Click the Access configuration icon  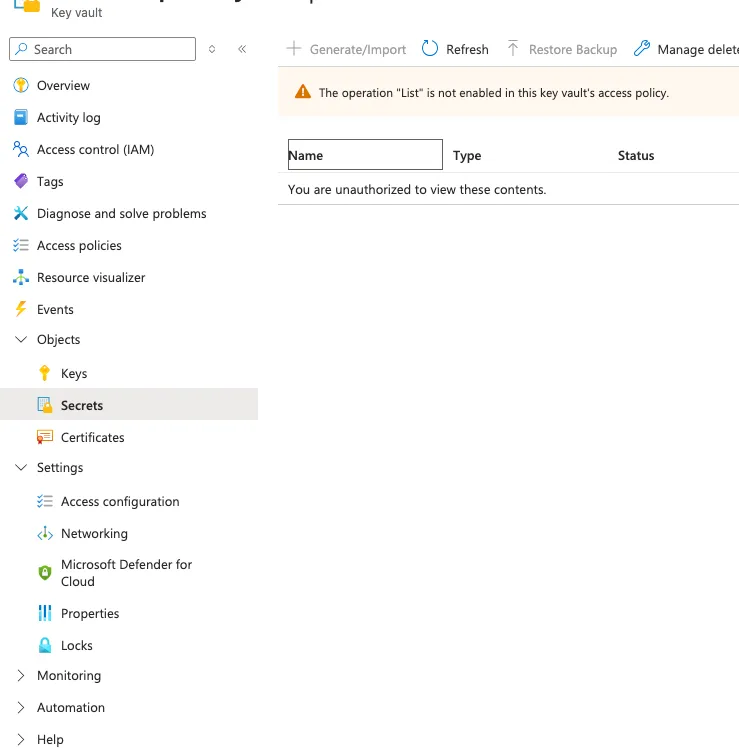coord(45,501)
